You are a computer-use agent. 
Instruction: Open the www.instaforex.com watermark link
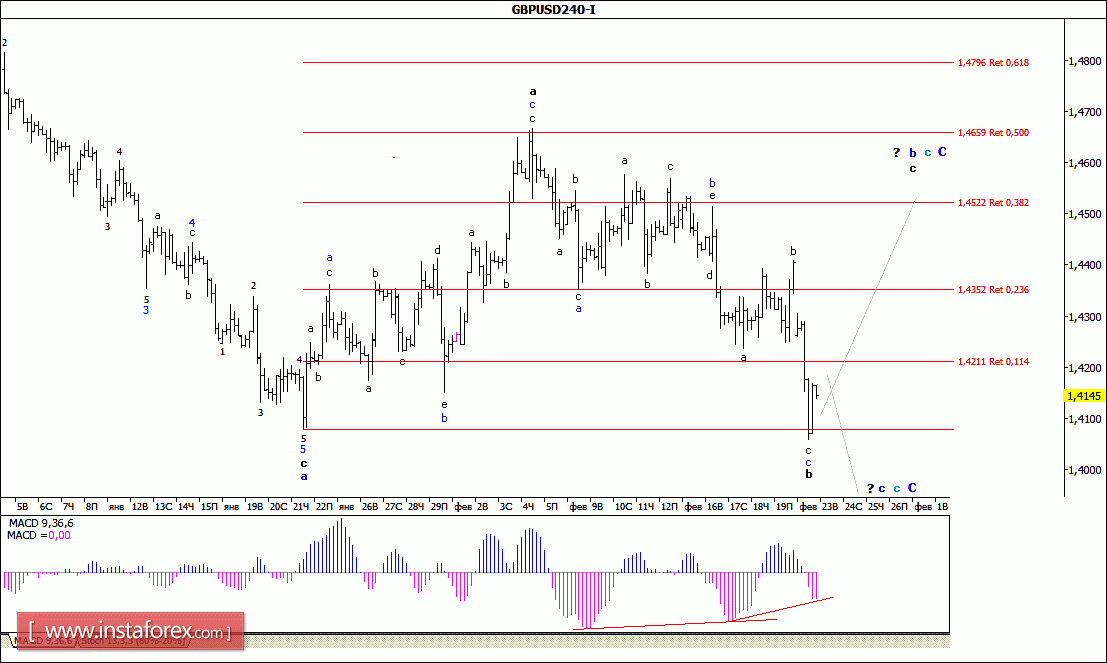pos(131,631)
